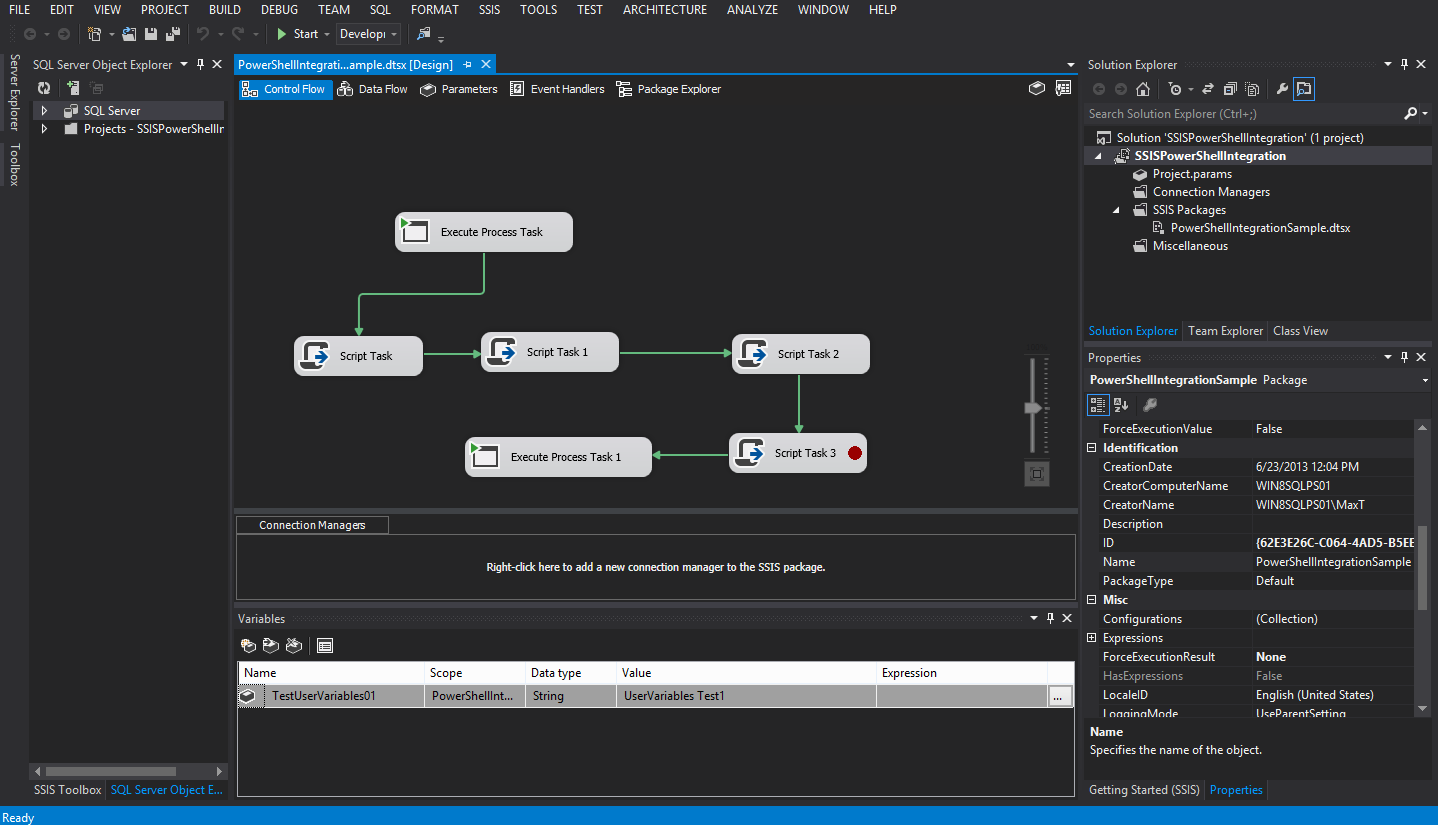The height and width of the screenshot is (825, 1438).
Task: Collapse the SSIS Packages folder
Action: [x=1117, y=210]
